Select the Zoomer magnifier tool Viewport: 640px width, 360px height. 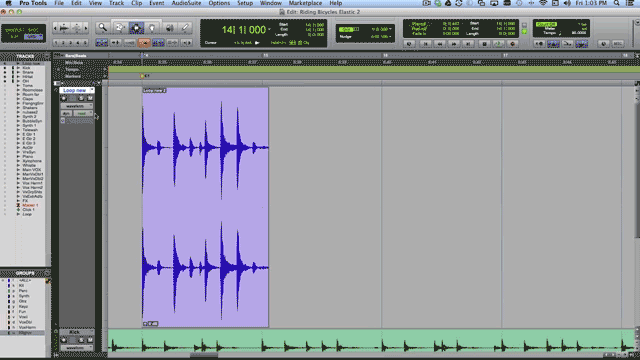point(102,28)
